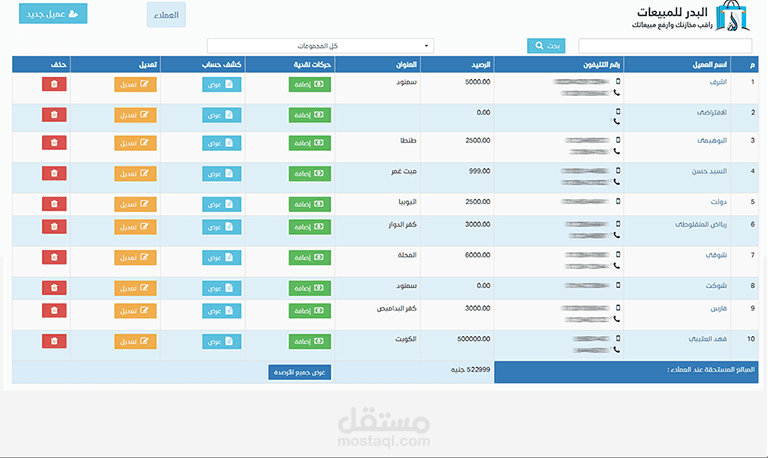Click the تعديل button in شوقي row

pyautogui.click(x=135, y=257)
